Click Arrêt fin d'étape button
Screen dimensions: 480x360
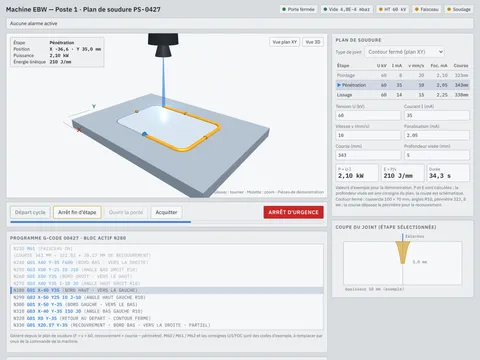pos(77,212)
